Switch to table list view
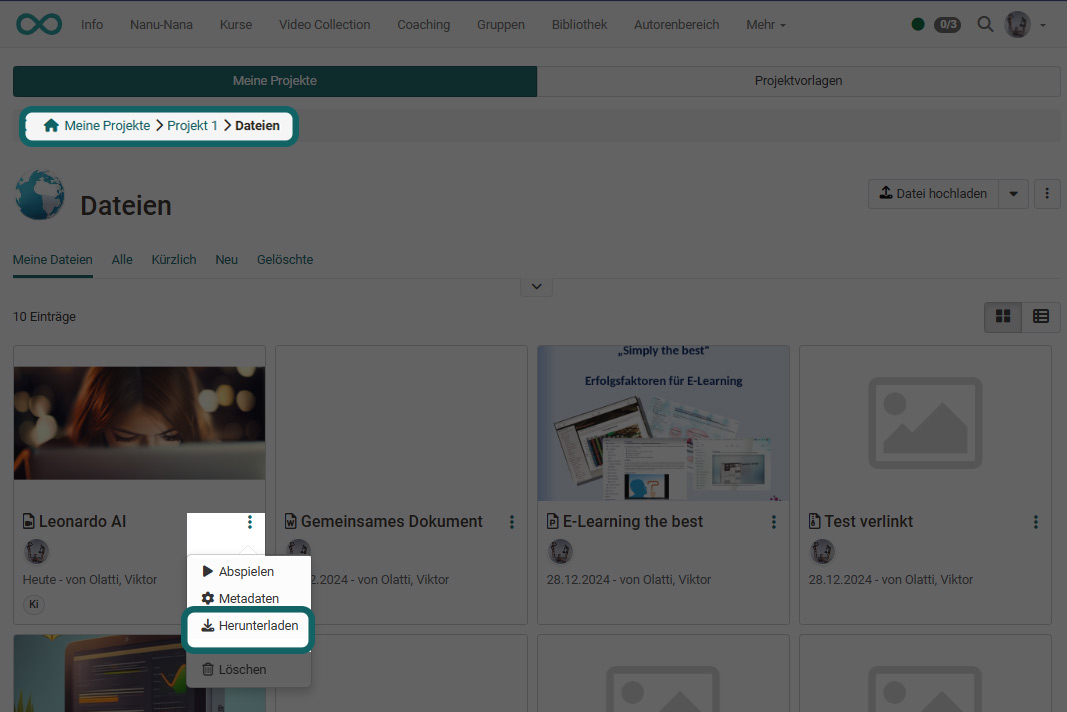This screenshot has height=712, width=1067. (x=1041, y=317)
